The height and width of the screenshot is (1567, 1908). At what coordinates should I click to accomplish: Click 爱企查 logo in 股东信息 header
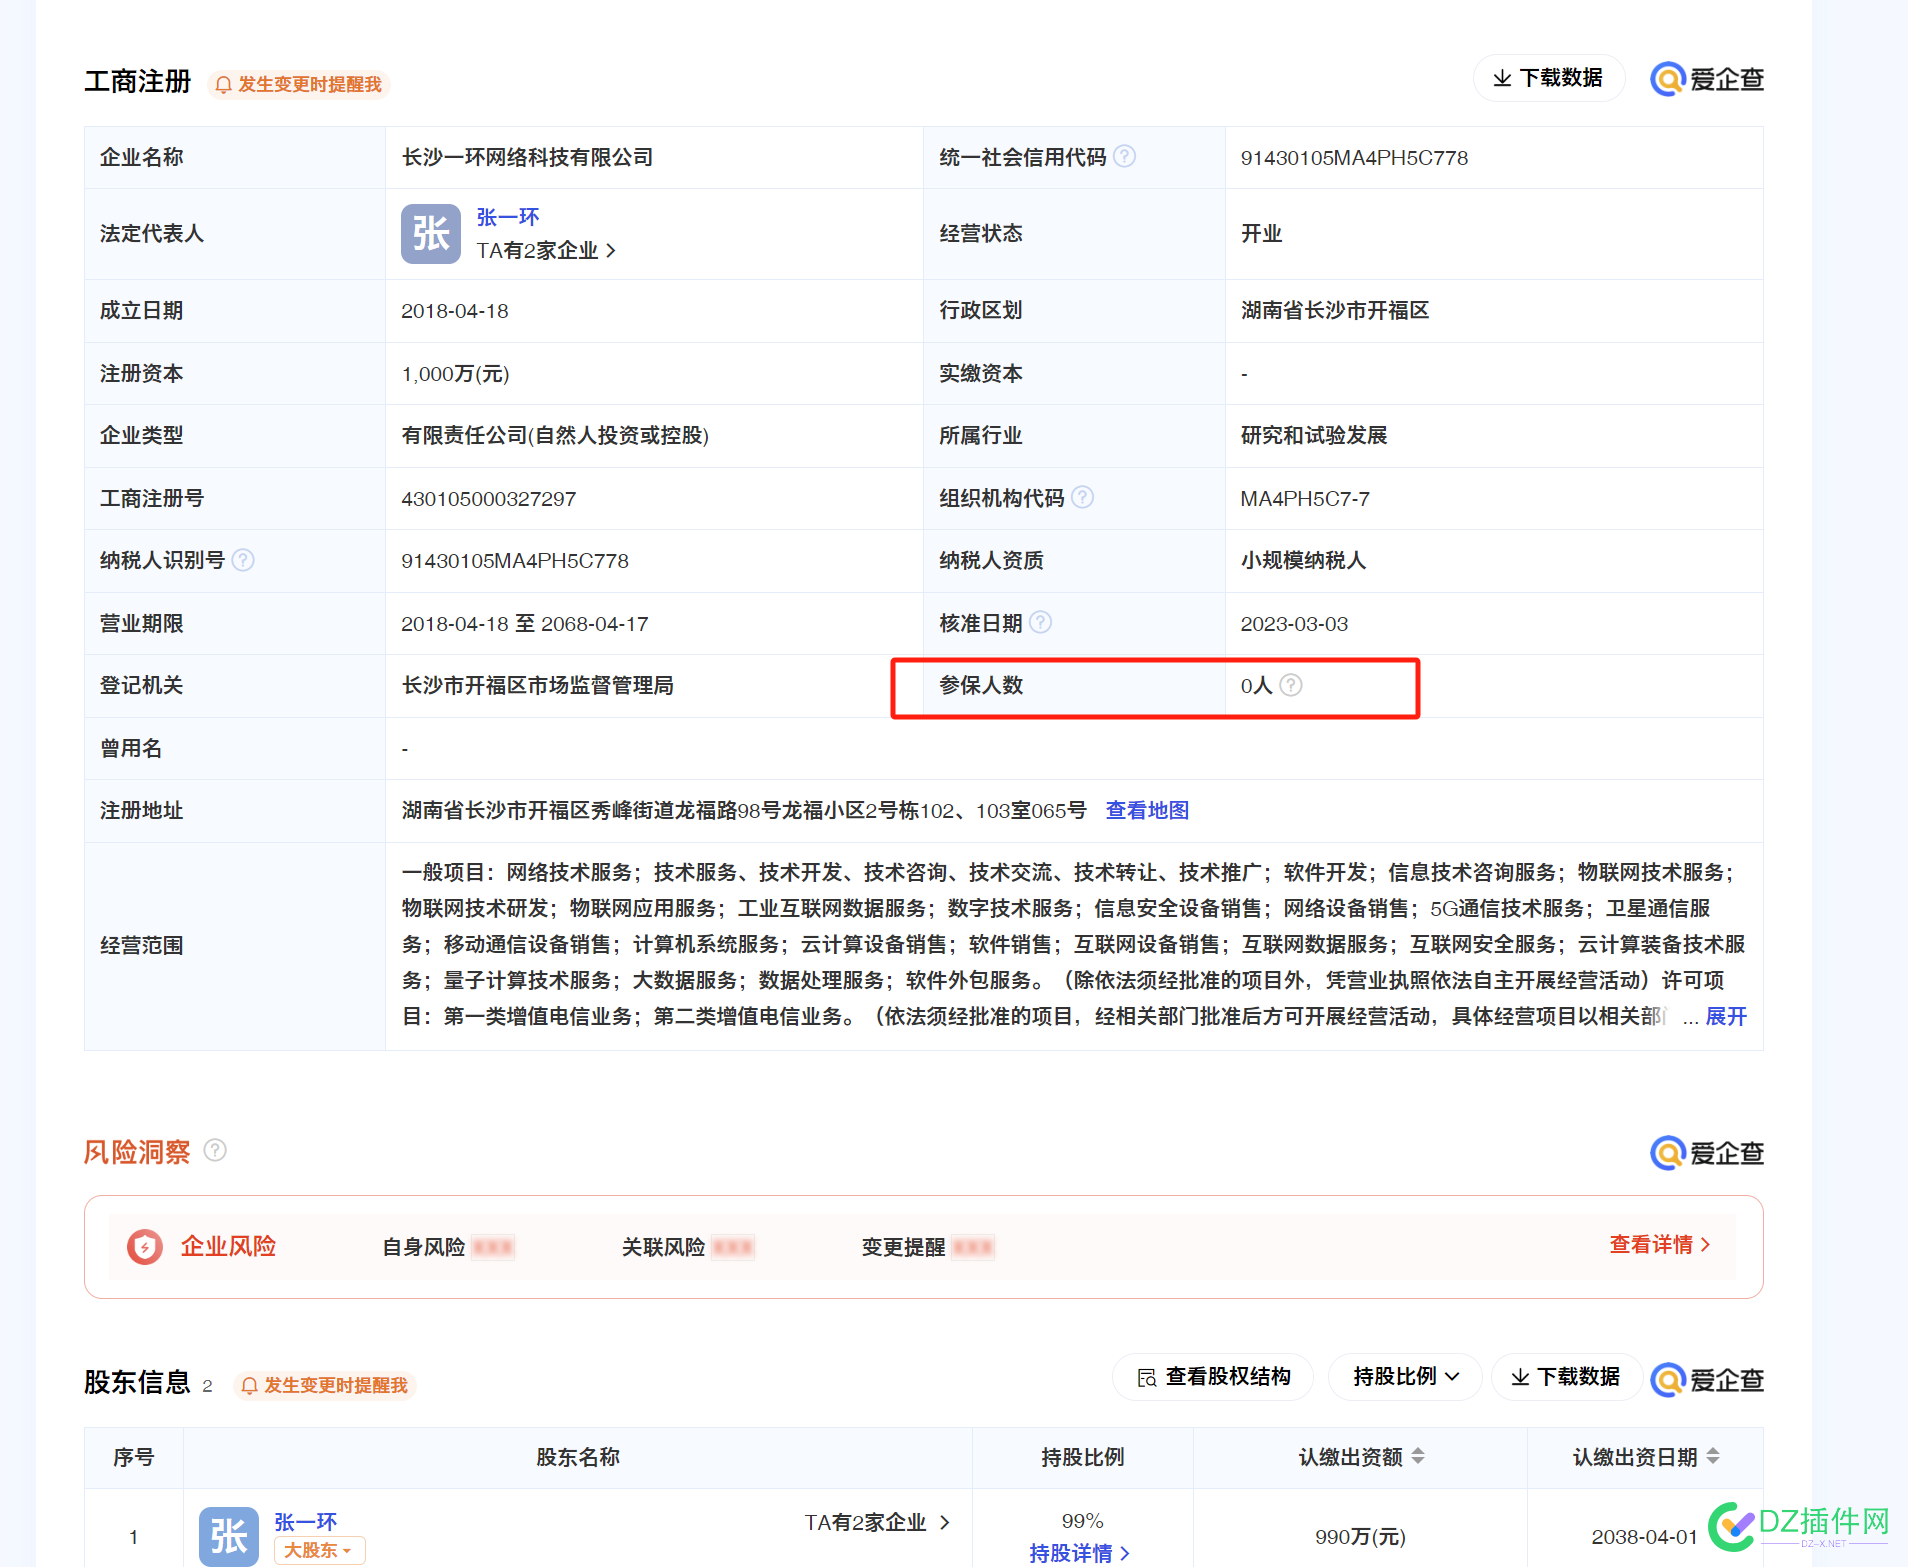tap(1707, 1380)
